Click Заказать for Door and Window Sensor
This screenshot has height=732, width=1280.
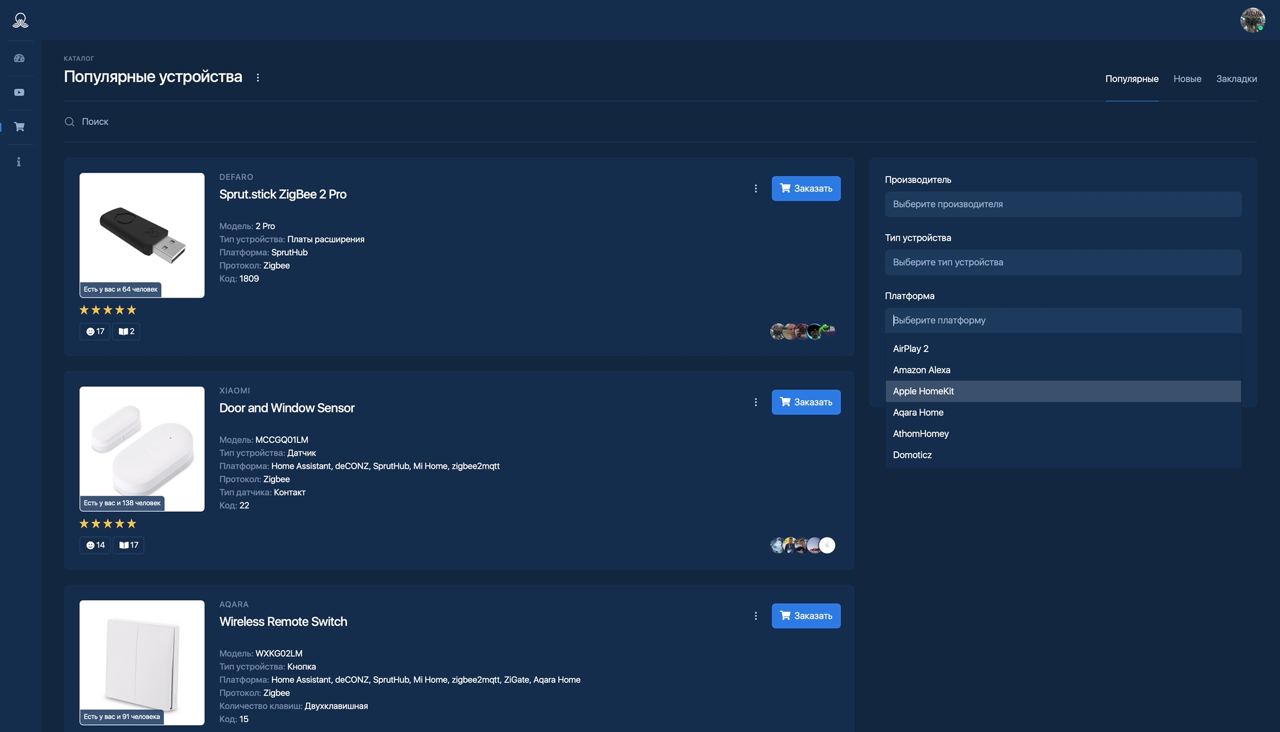coord(806,402)
